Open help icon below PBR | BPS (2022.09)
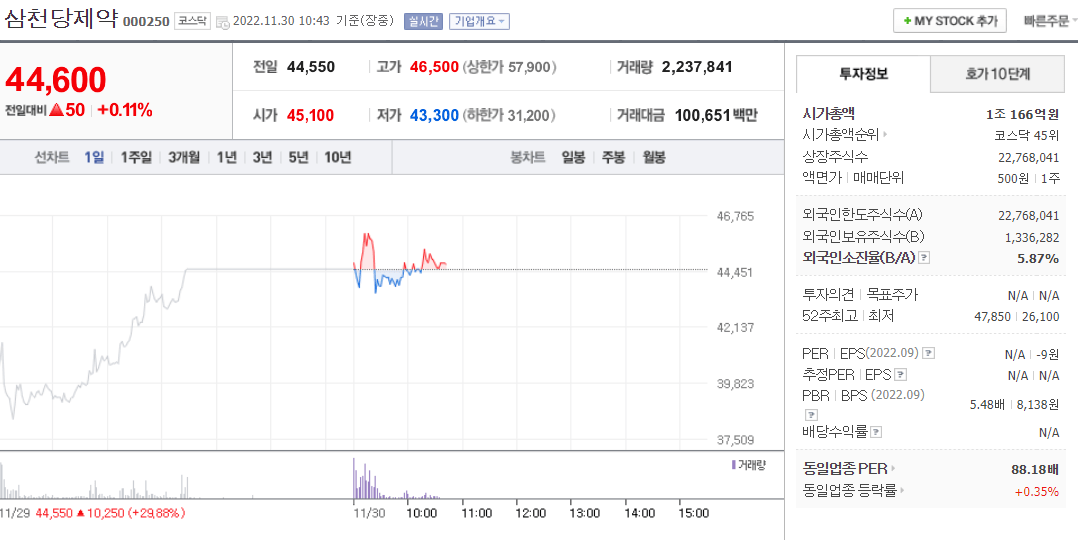Screen dimensions: 1084x540 point(812,415)
